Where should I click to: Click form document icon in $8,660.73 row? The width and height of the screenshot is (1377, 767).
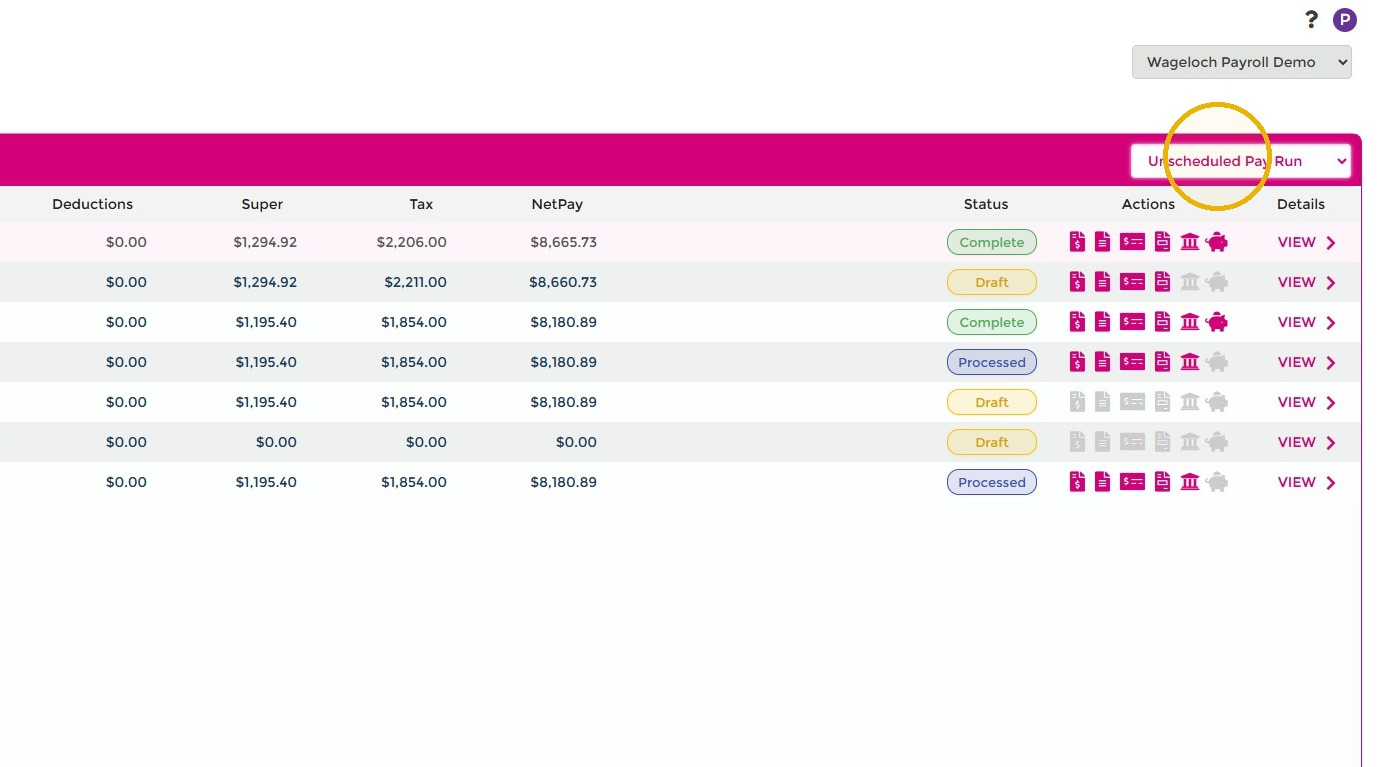1162,282
